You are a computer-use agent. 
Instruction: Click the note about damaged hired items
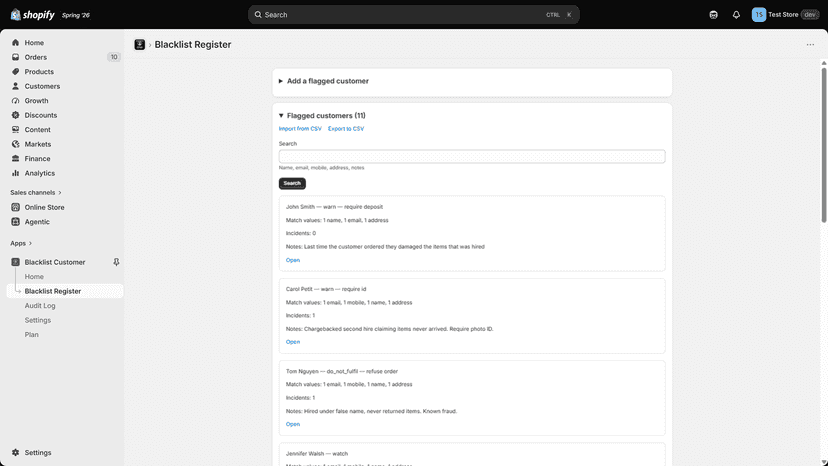385,247
